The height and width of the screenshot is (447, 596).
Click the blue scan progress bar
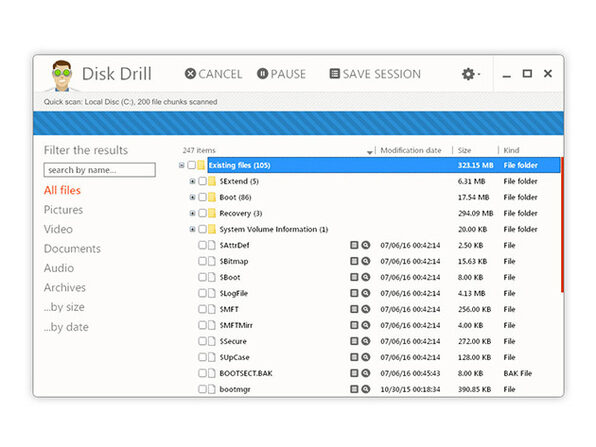[x=298, y=123]
